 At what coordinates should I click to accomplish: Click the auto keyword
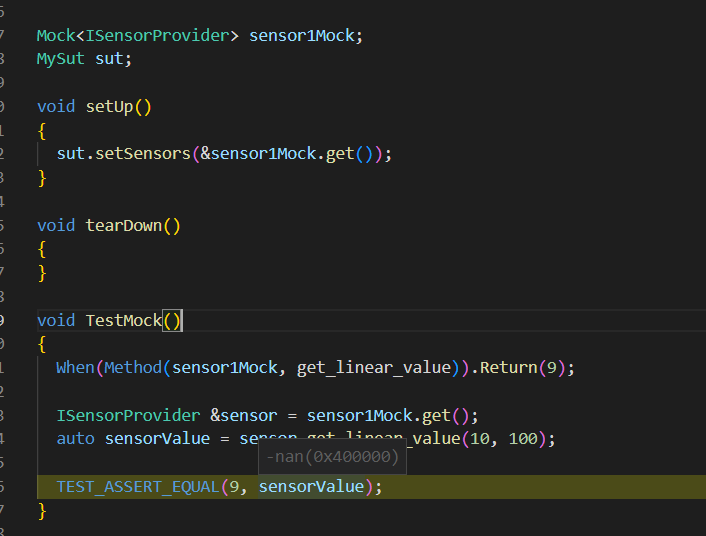pos(75,439)
